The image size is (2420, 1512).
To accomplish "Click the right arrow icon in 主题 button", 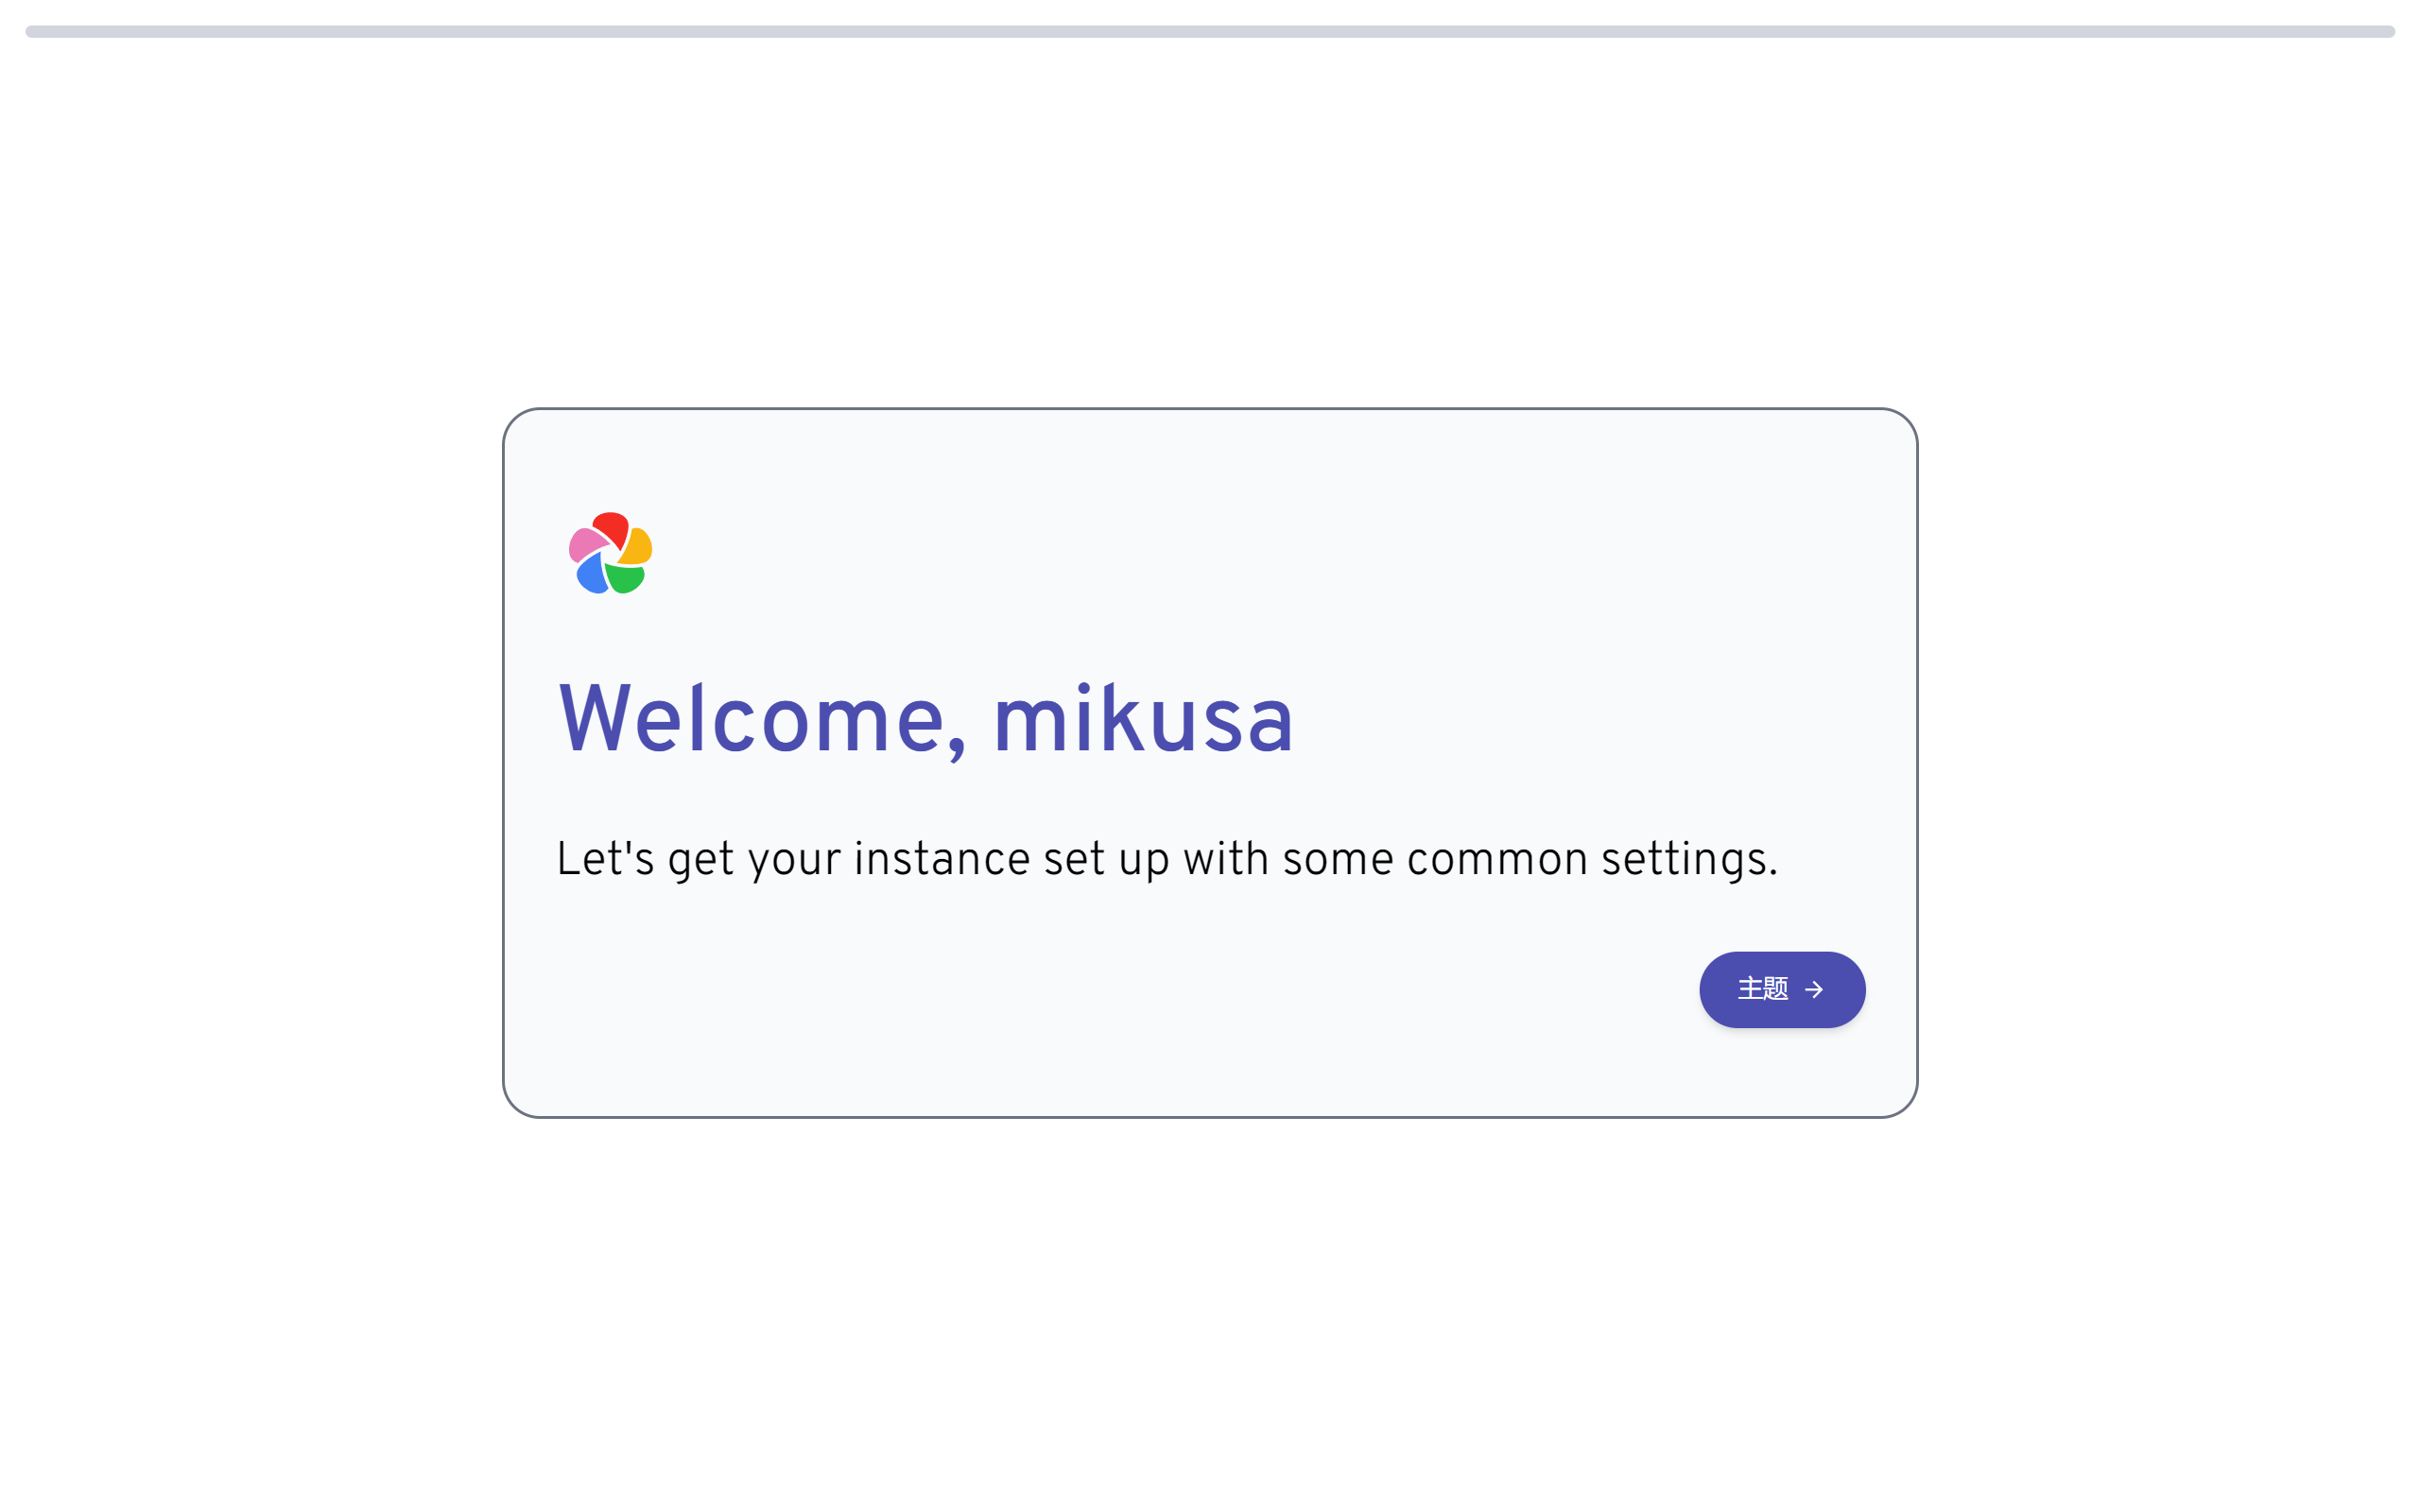I will pos(1814,989).
